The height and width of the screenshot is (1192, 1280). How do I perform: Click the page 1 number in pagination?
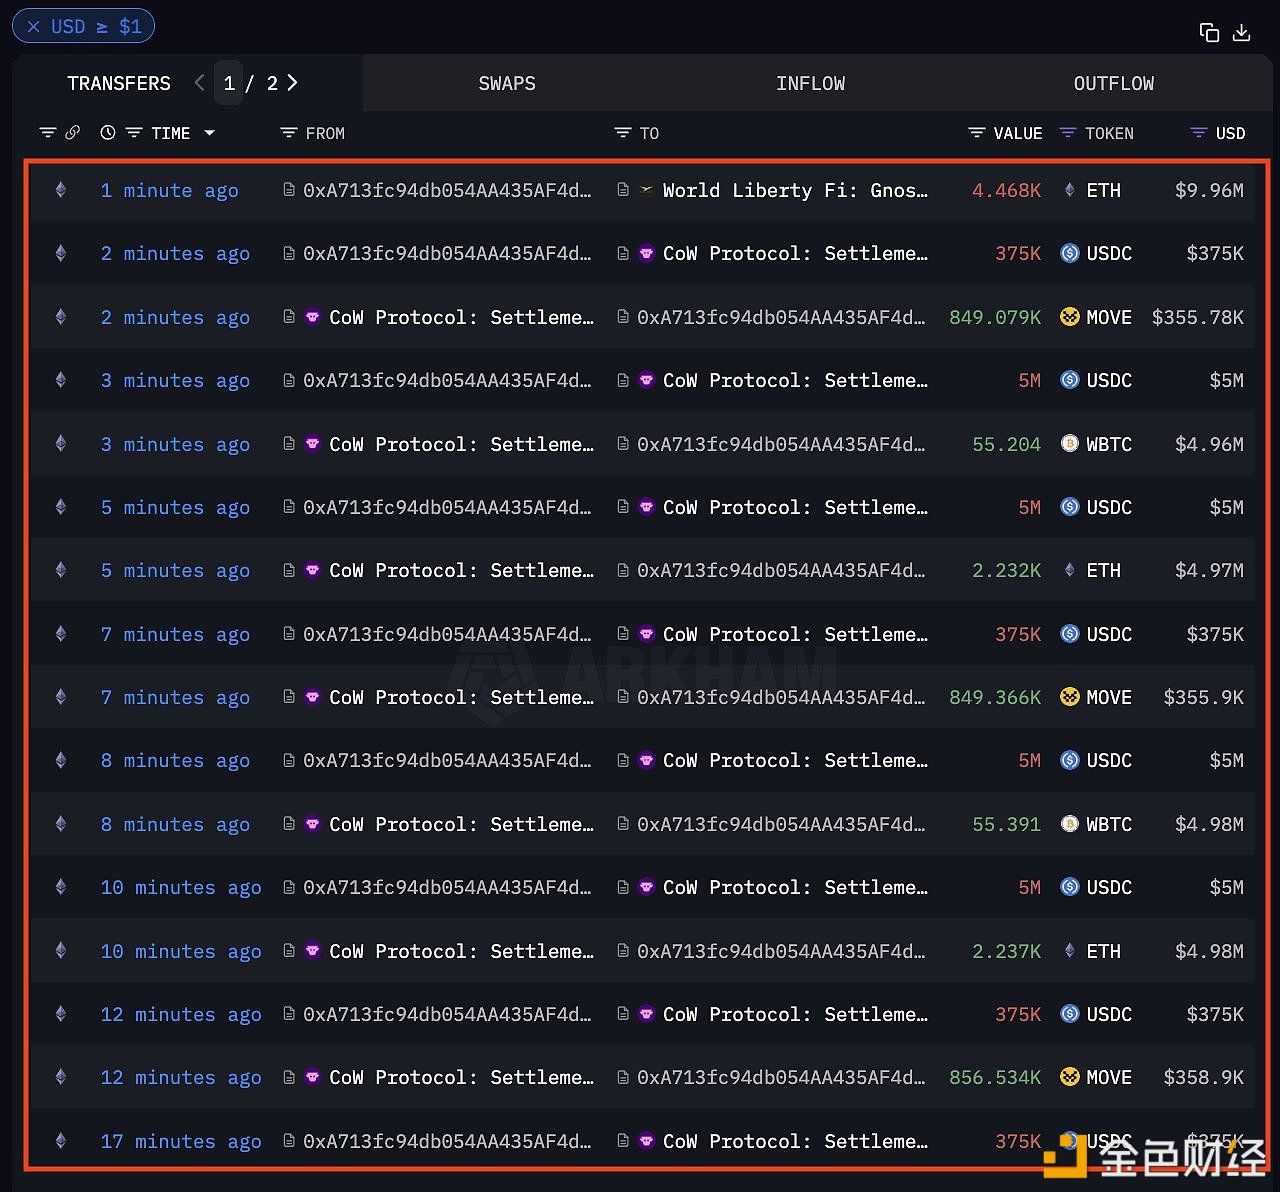[x=229, y=83]
